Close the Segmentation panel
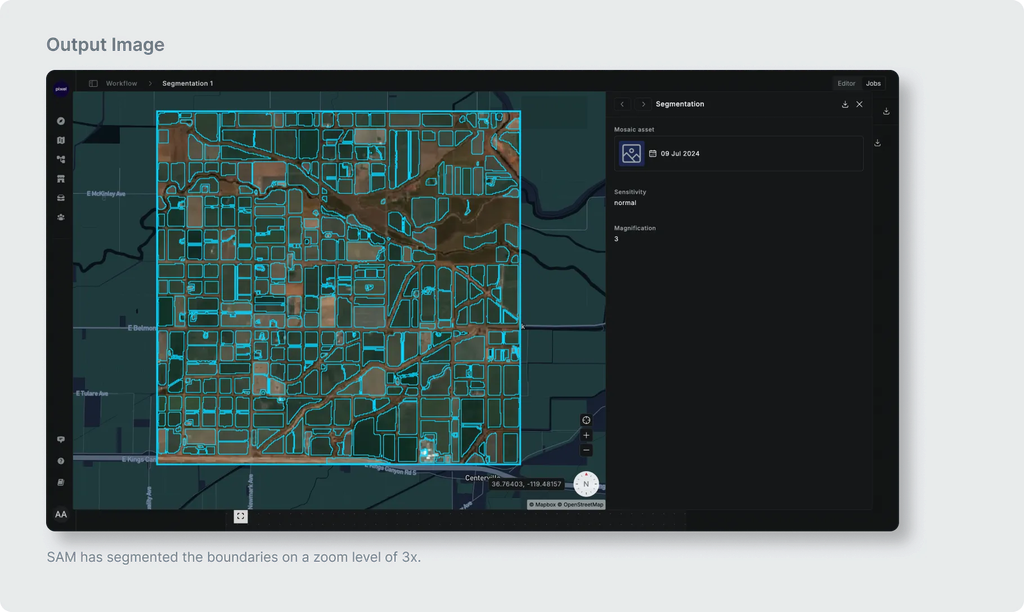This screenshot has height=612, width=1024. point(859,105)
